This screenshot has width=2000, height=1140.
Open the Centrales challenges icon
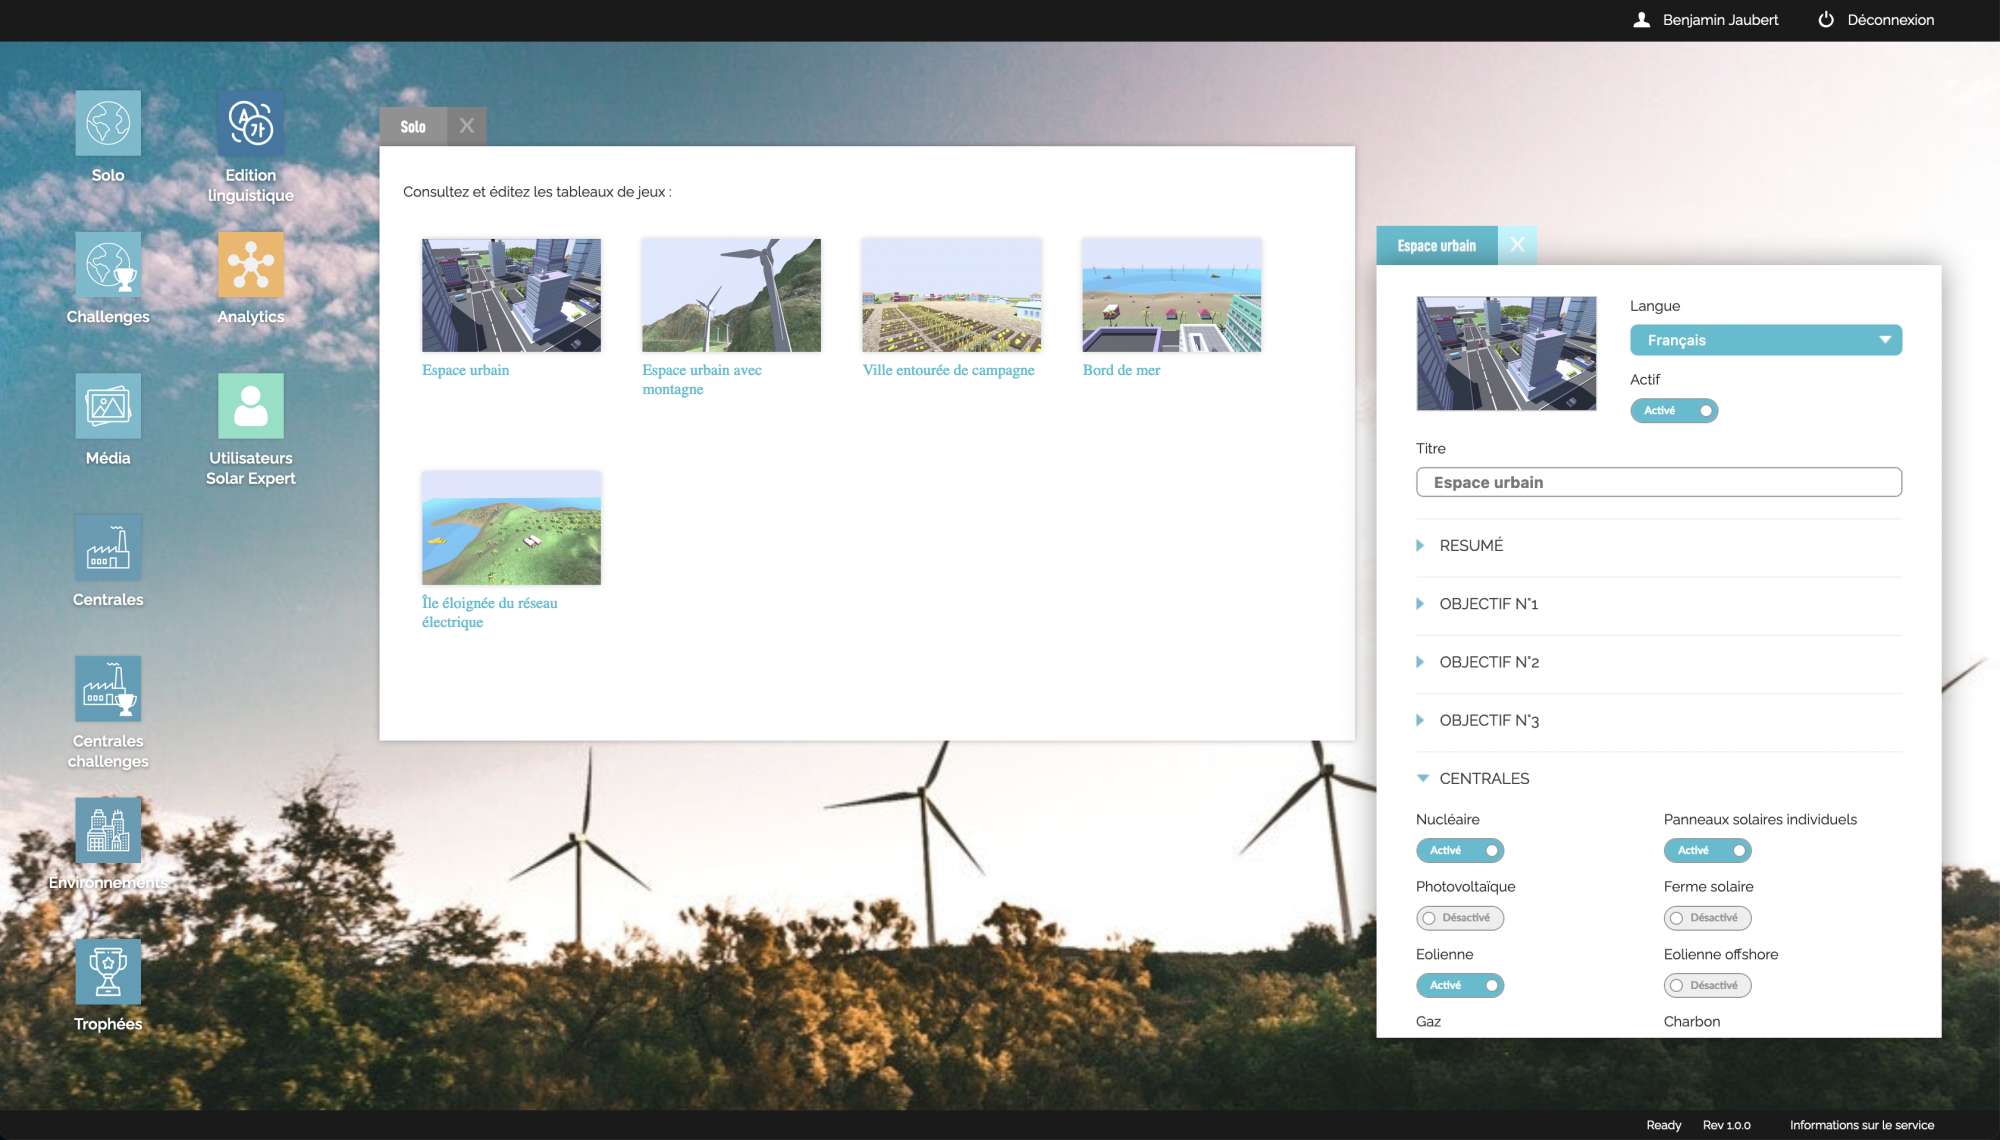coord(108,689)
